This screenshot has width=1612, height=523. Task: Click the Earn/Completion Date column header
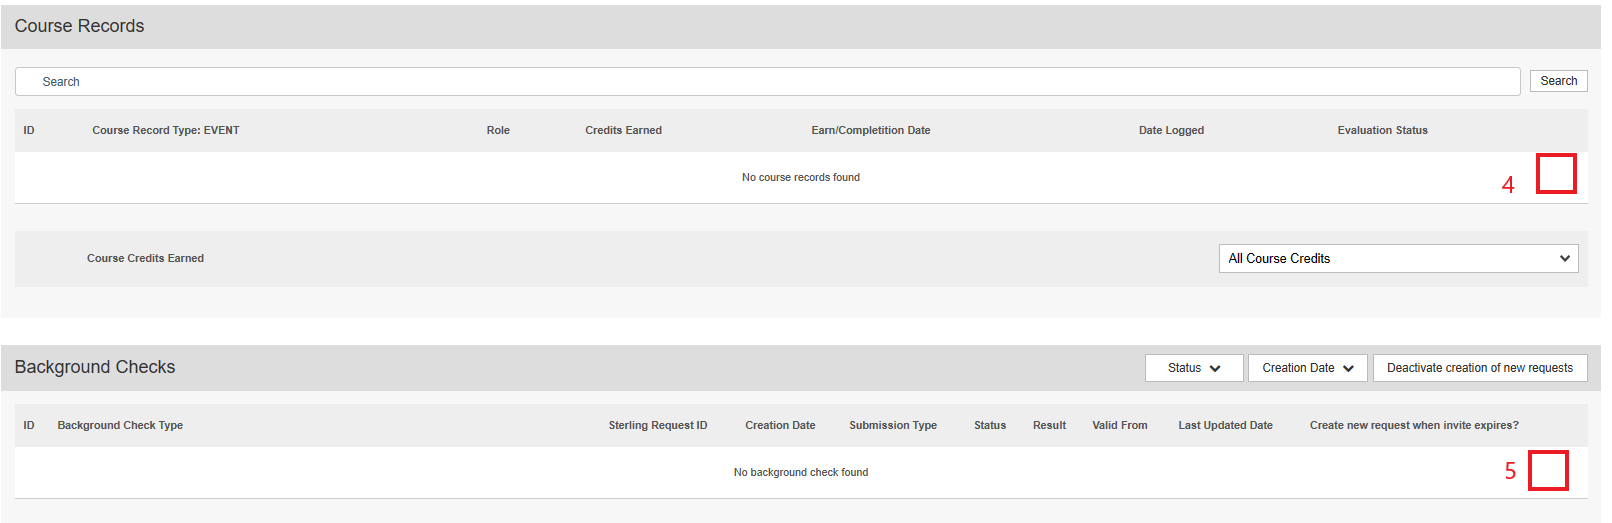pos(870,130)
